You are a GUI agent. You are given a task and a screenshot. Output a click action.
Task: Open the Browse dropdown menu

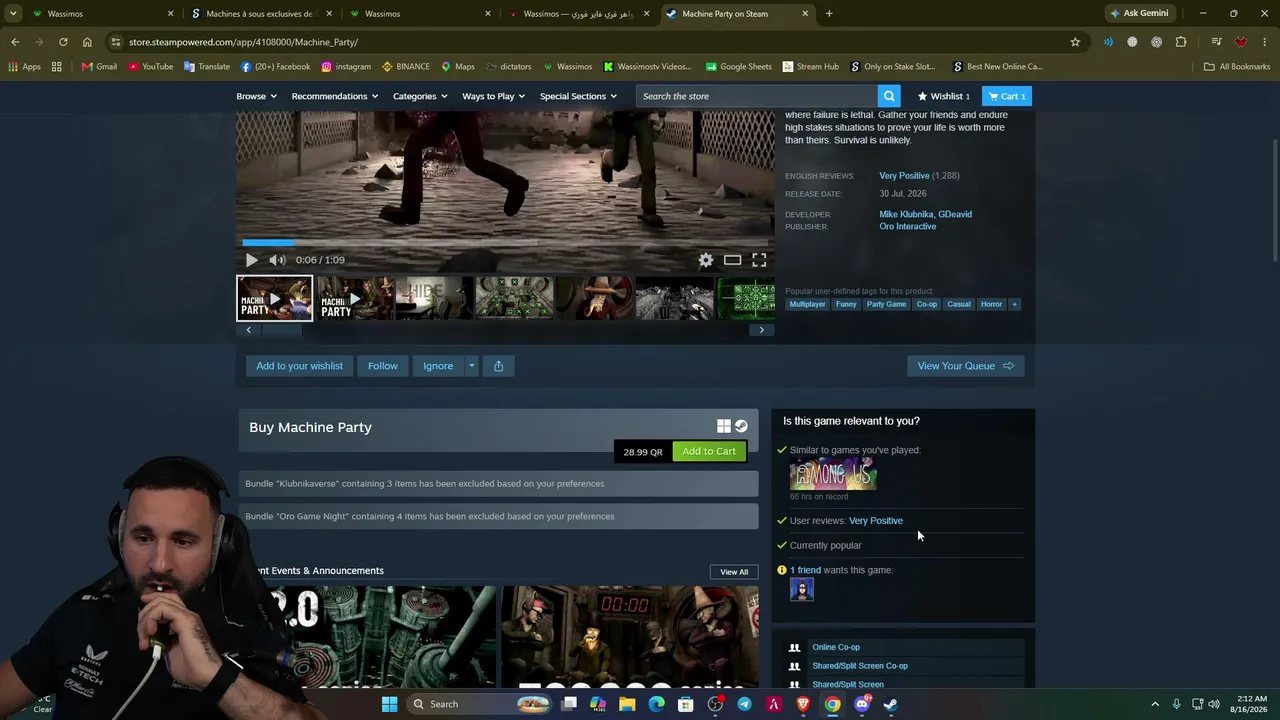coord(256,96)
